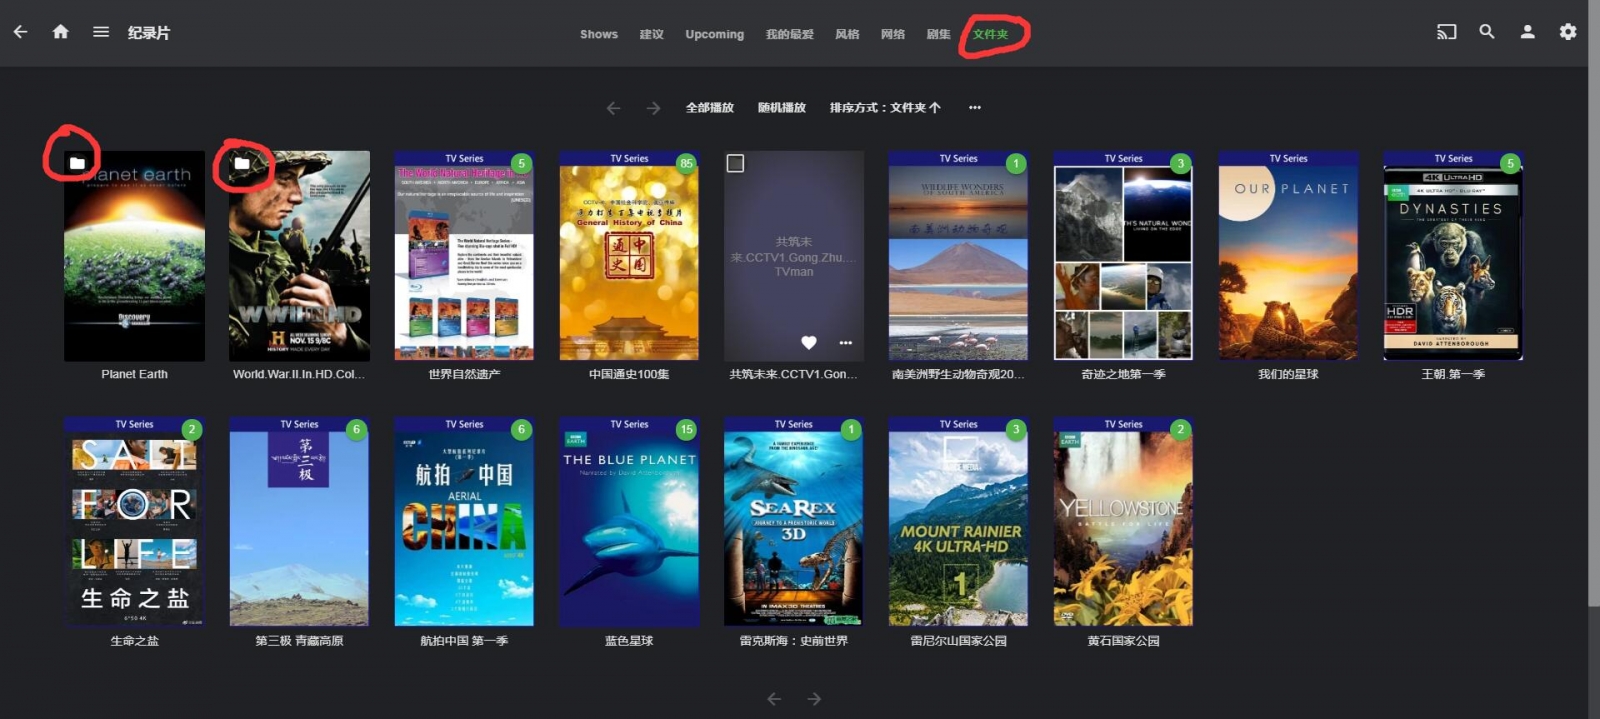Open the Dynasties 4K Ultra HD poster
The width and height of the screenshot is (1600, 719).
1453,256
